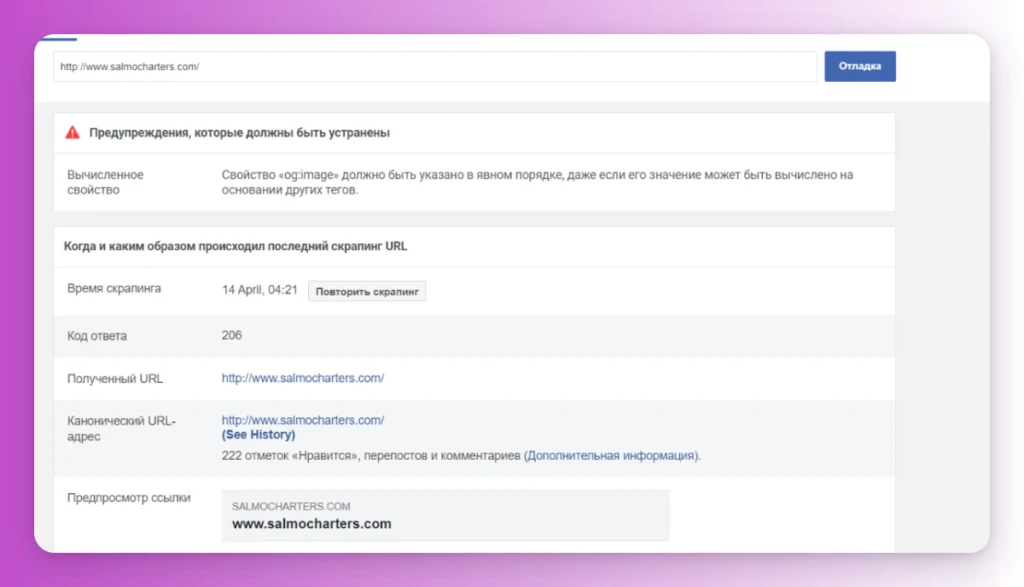Open the See History link
The width and height of the screenshot is (1024, 587).
258,435
